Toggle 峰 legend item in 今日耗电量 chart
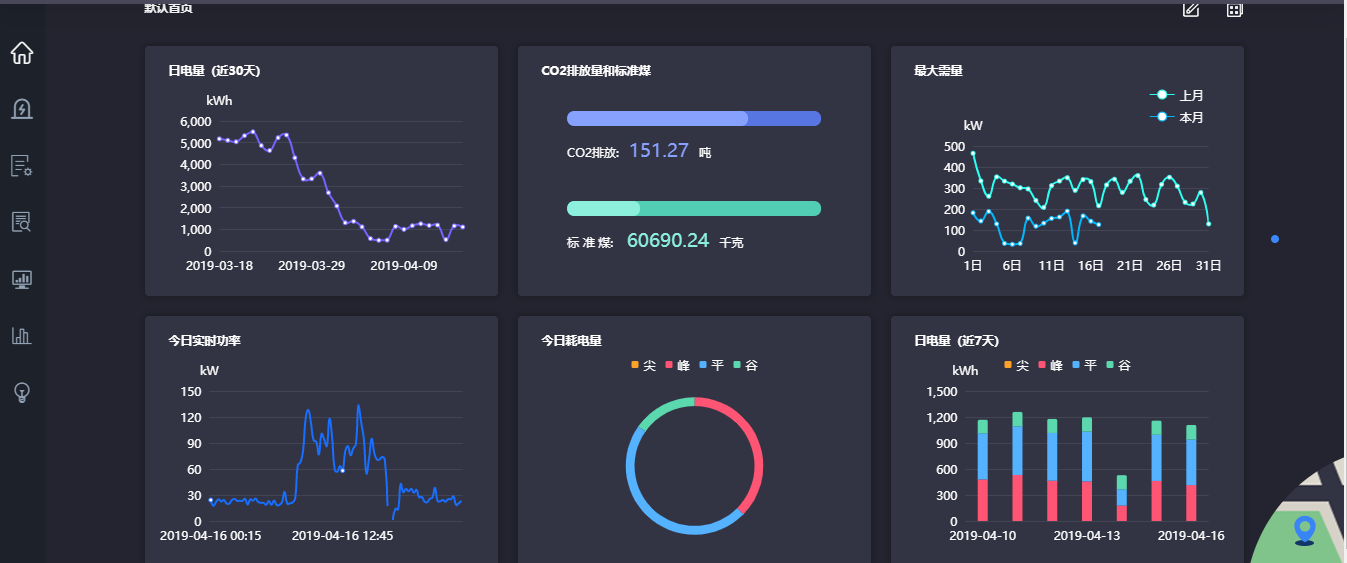Screen dimensions: 1347x563 678,366
